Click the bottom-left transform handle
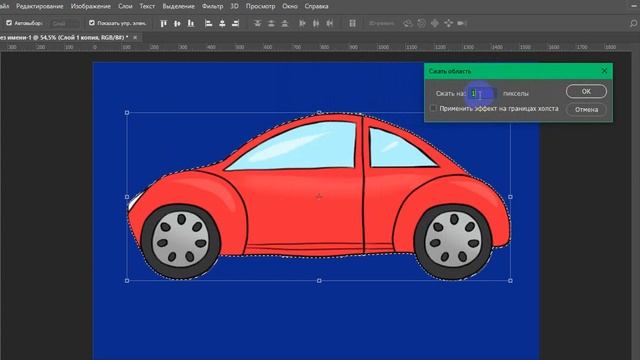The width and height of the screenshot is (640, 360). point(127,281)
